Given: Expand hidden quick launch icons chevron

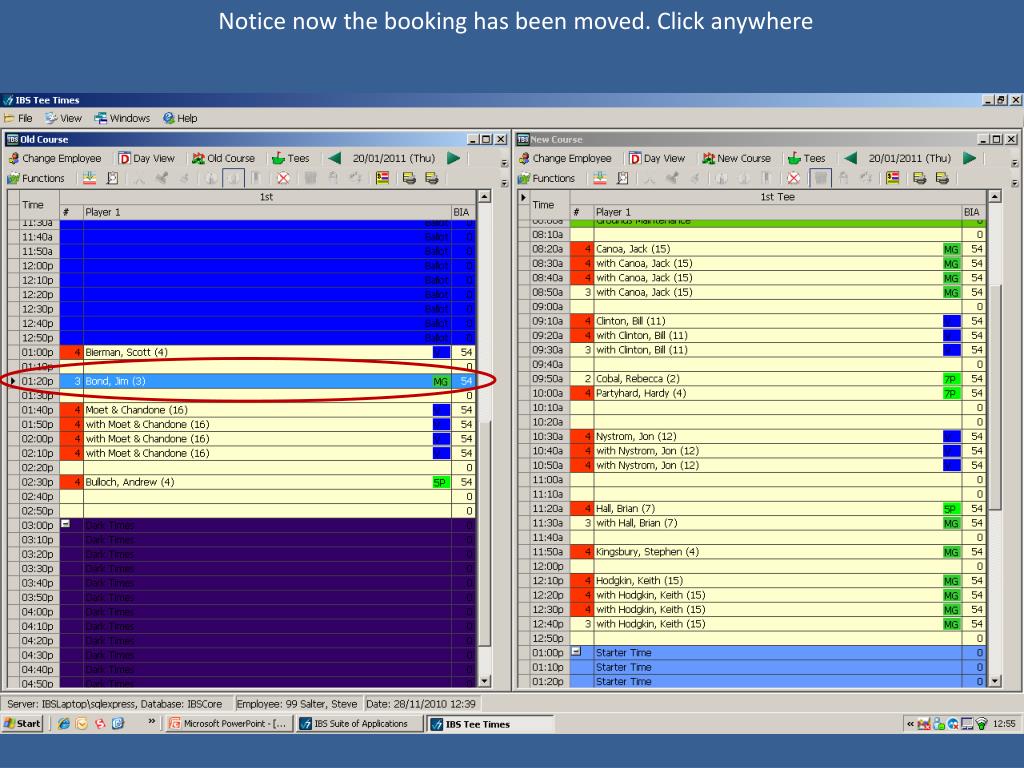Looking at the screenshot, I should pos(152,721).
